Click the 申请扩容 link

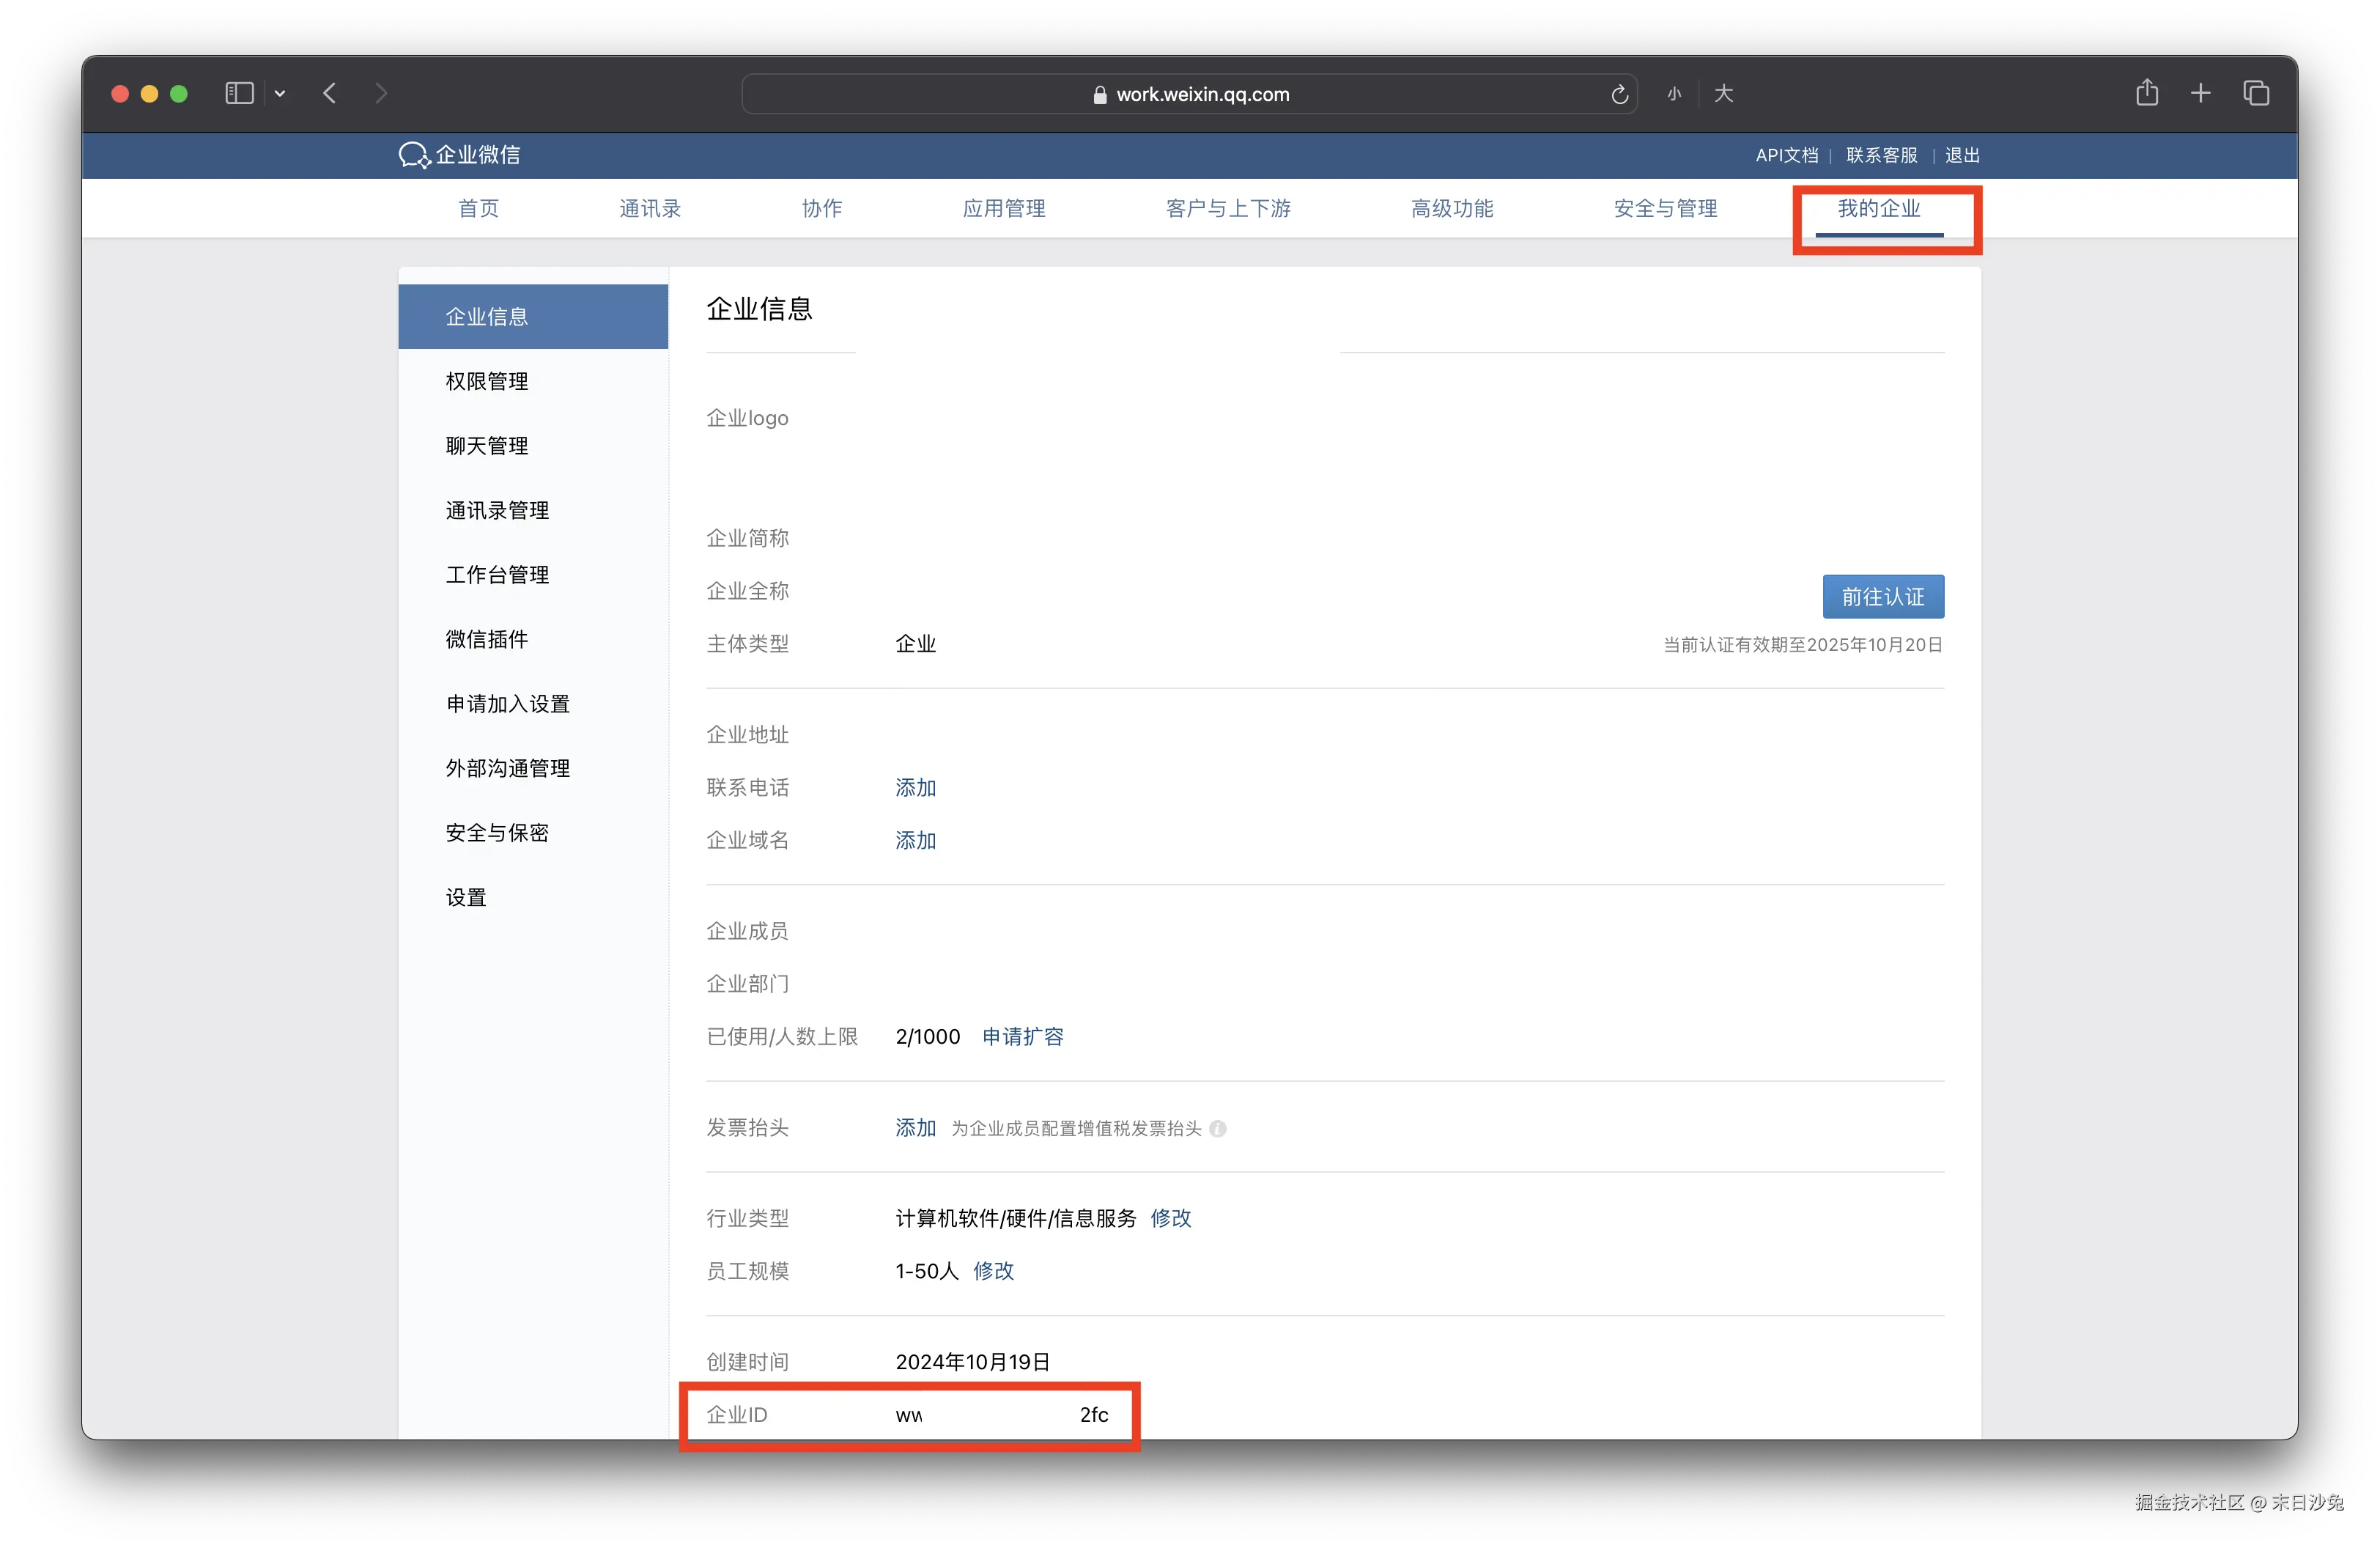1023,1037
